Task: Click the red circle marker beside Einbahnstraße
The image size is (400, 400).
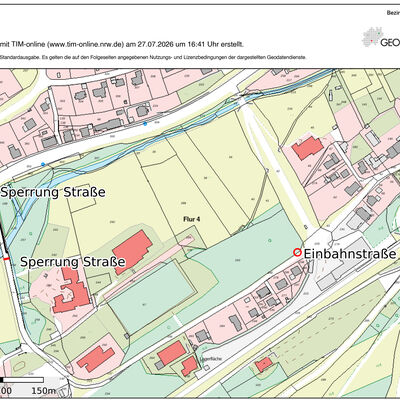Action: coord(297,253)
